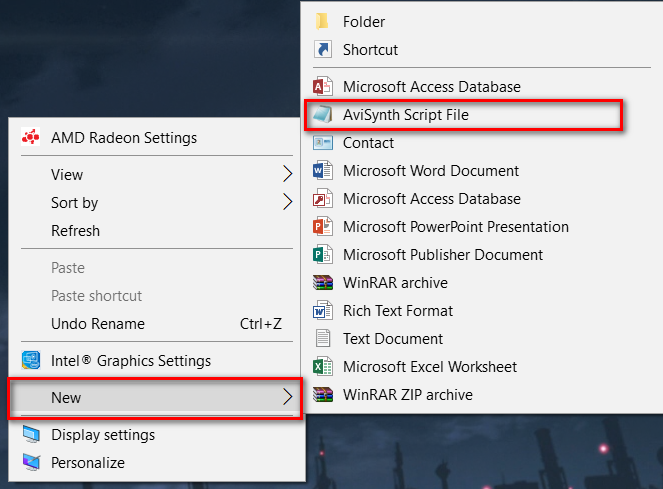Click the Microsoft Word Document icon

[322, 171]
